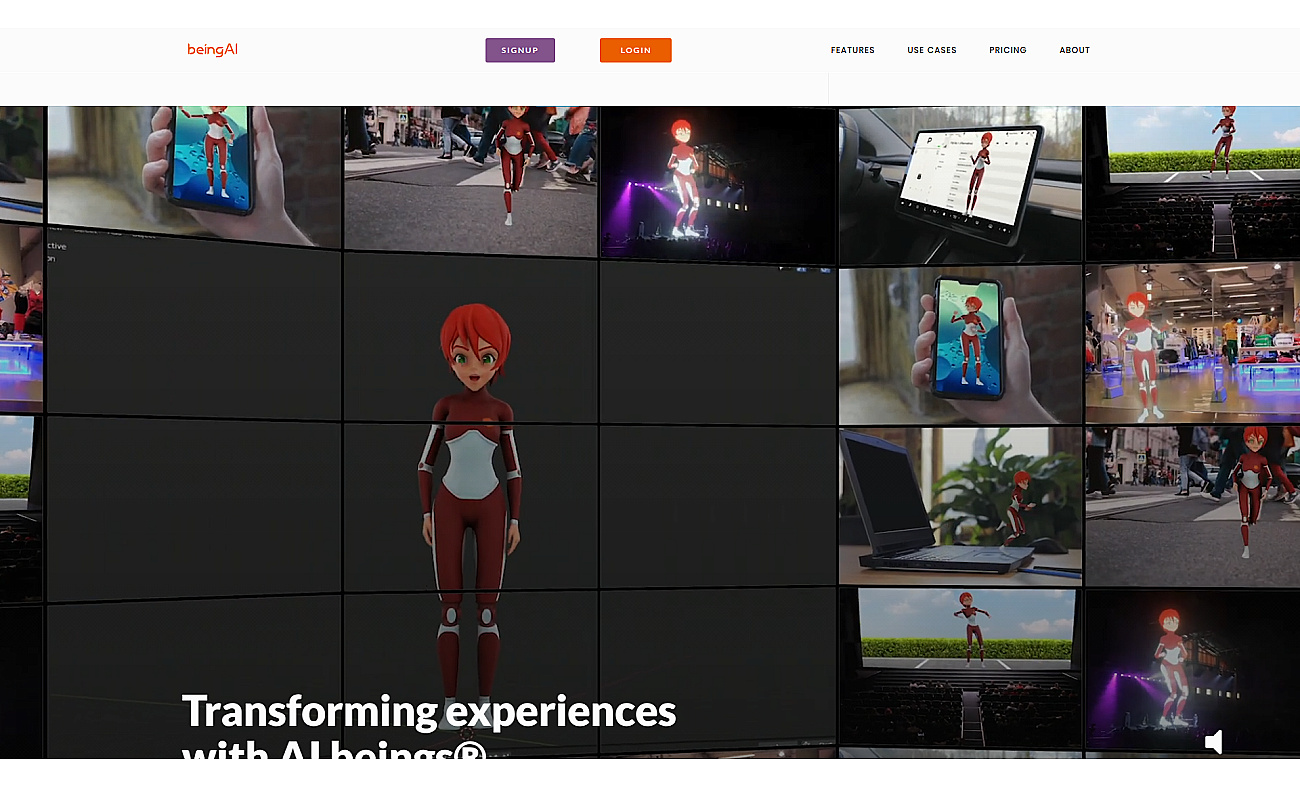The width and height of the screenshot is (1300, 788).
Task: Click the SIGNUP button
Action: pos(520,50)
